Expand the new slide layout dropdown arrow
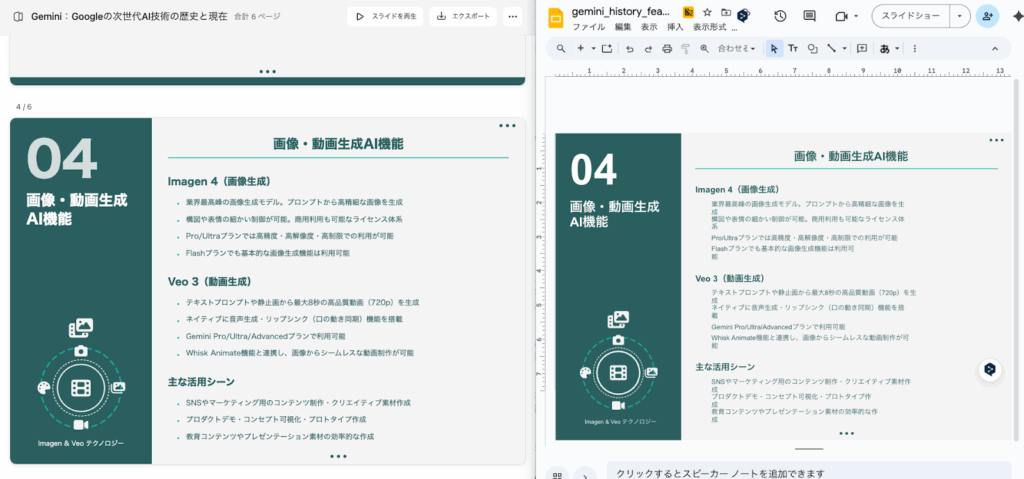 [594, 48]
